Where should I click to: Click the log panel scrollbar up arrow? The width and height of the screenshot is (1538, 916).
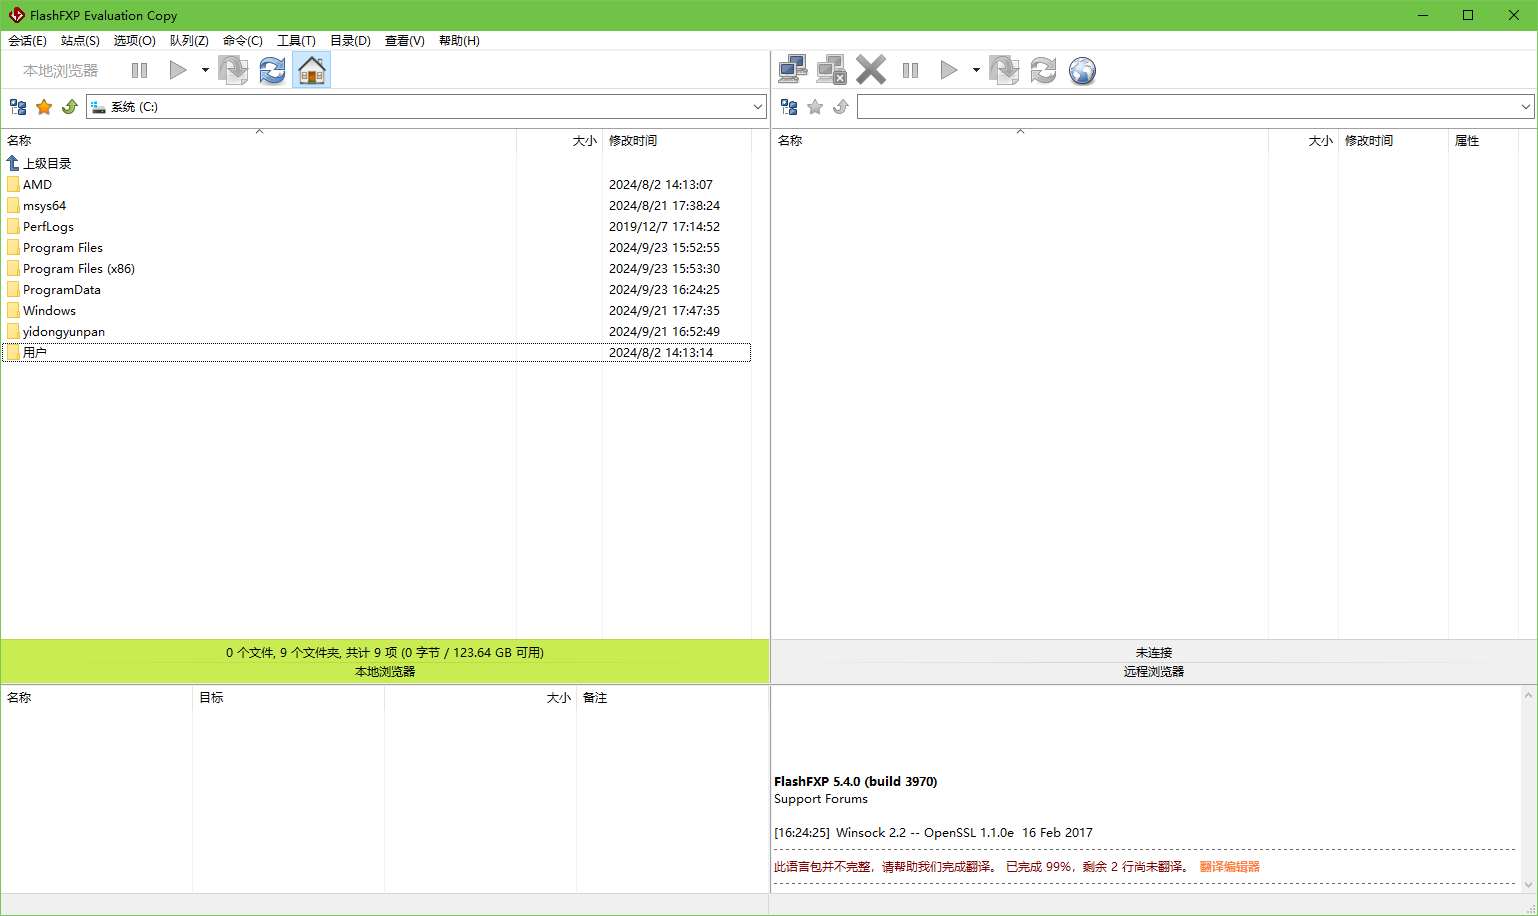click(x=1528, y=695)
